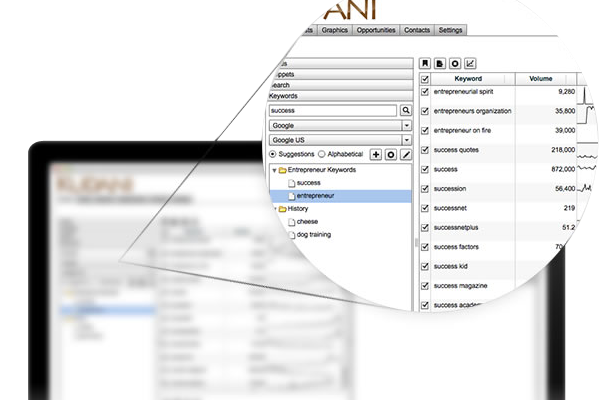Click the History folder icon

(x=283, y=209)
